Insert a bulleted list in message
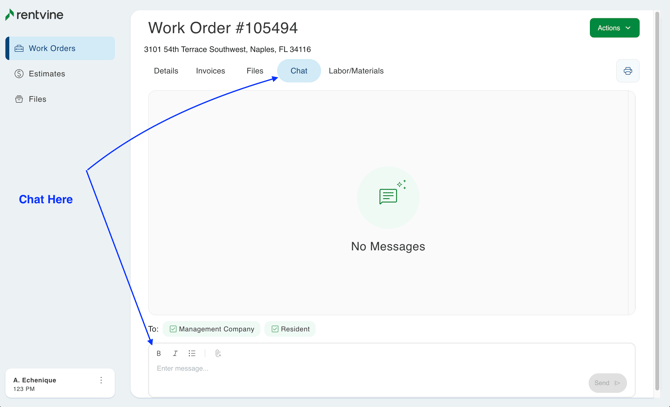This screenshot has height=407, width=670. pyautogui.click(x=192, y=353)
